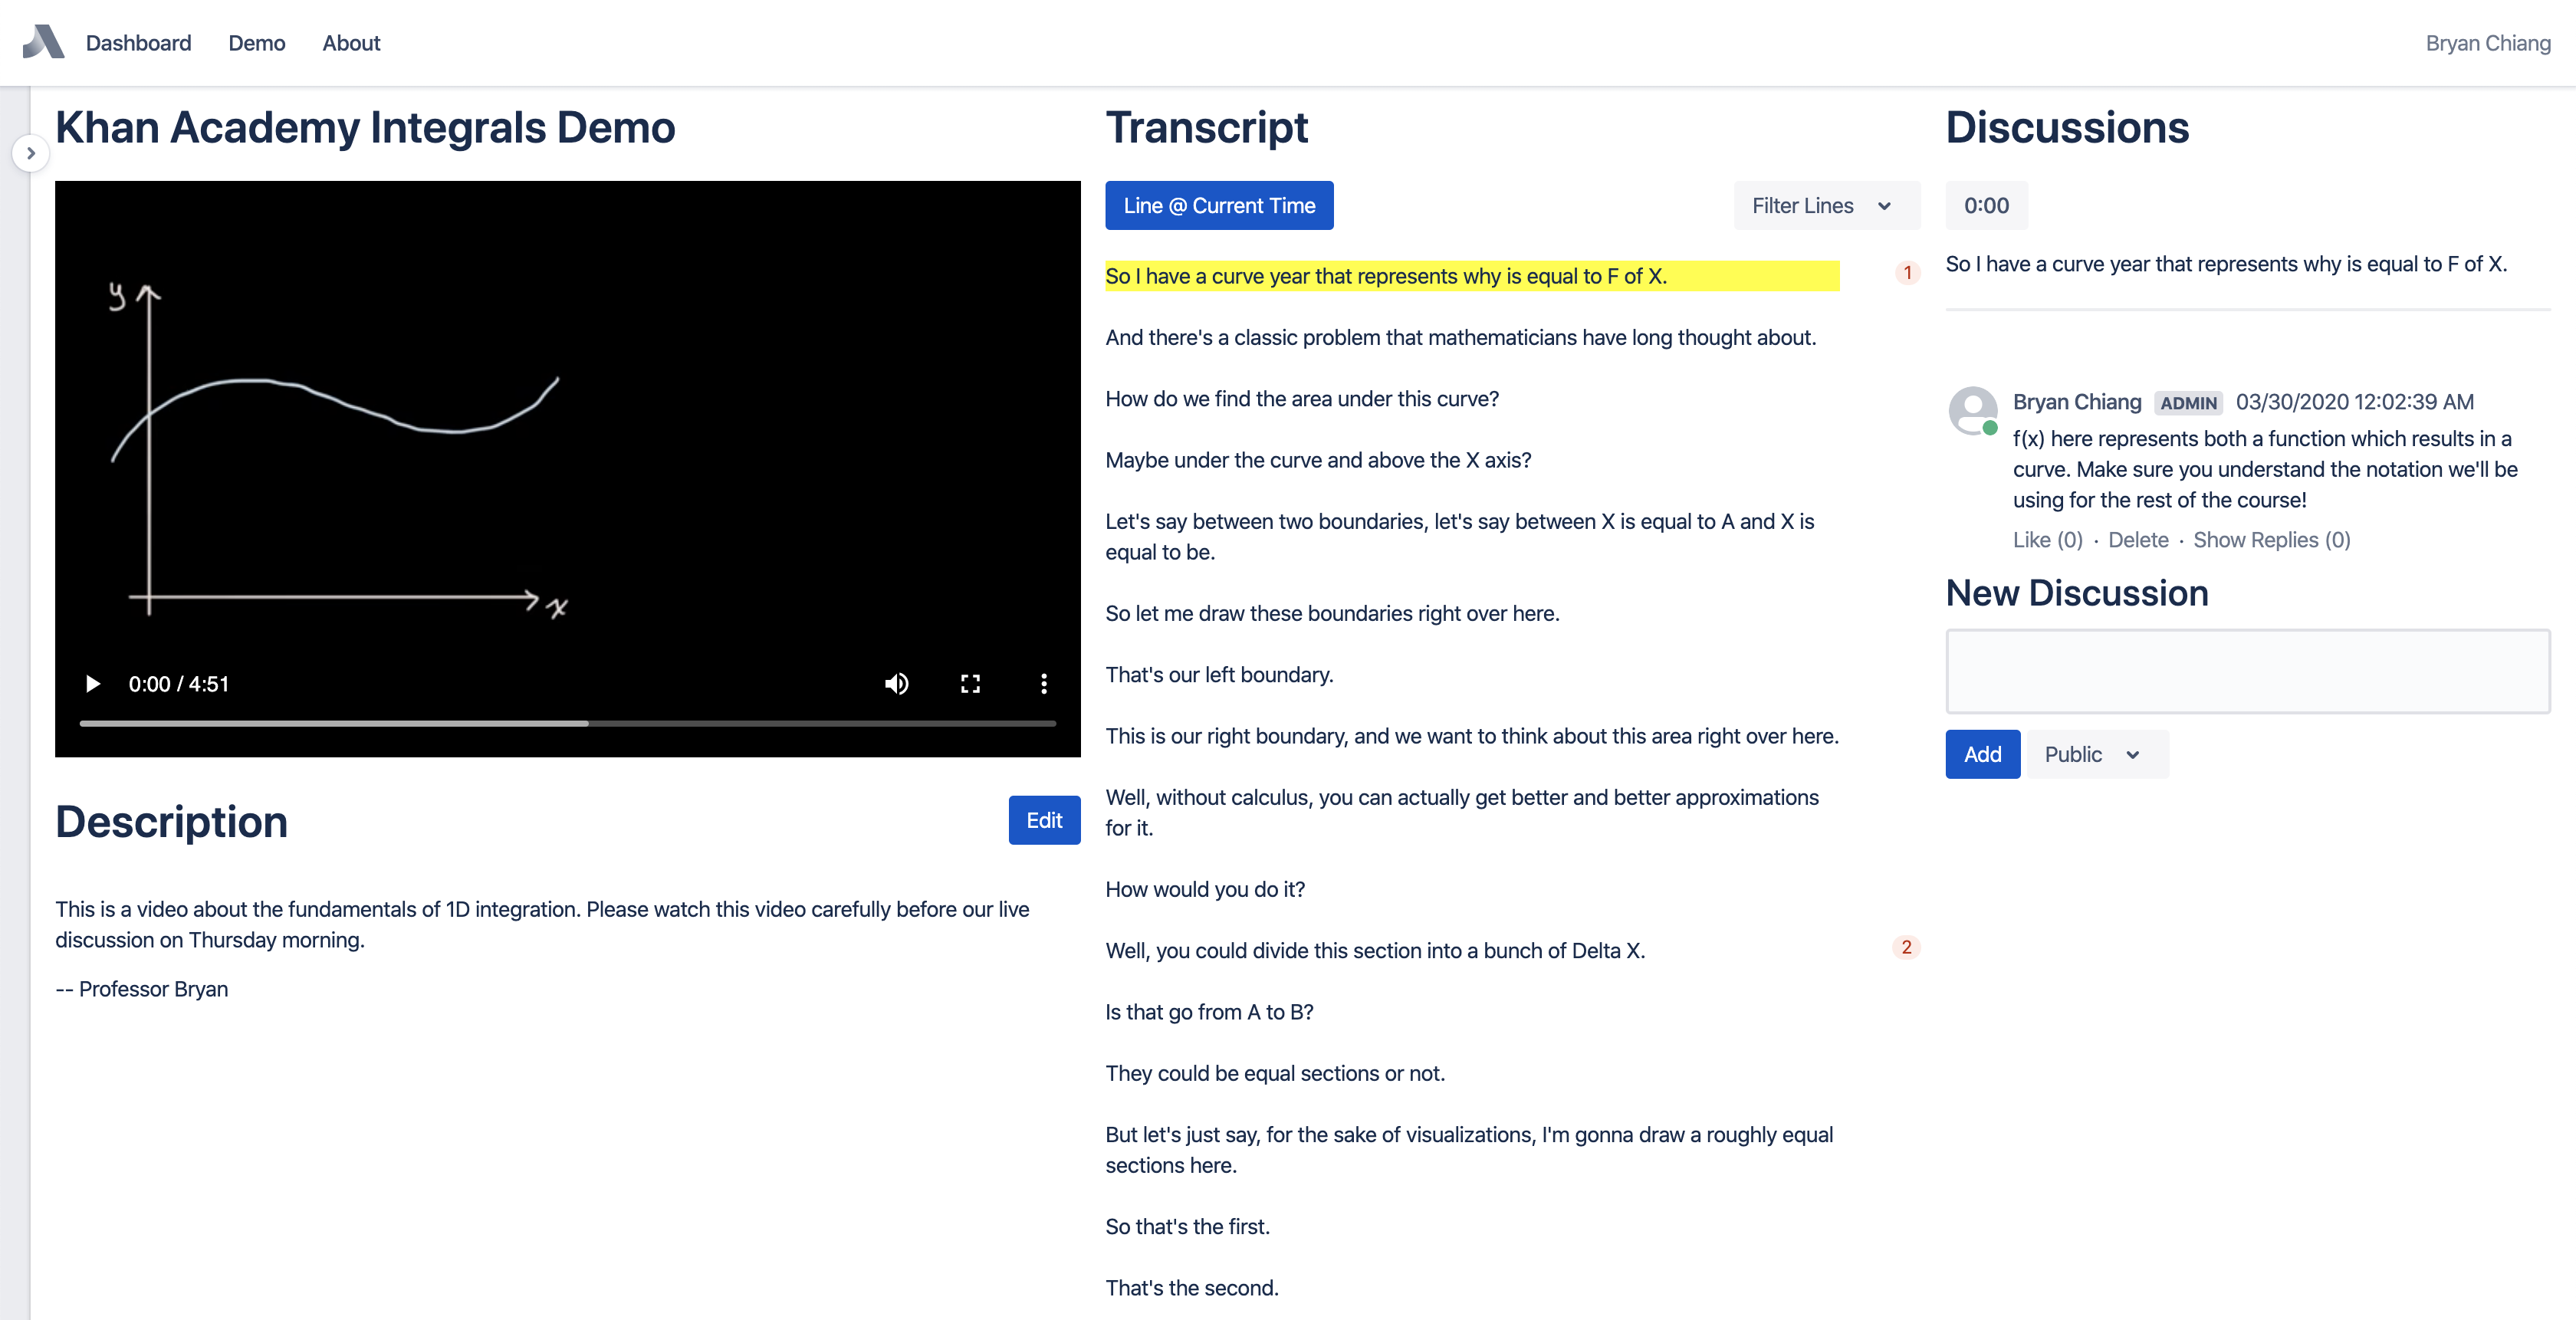This screenshot has height=1320, width=2576.
Task: Open comment count badge 2
Action: click(x=1906, y=947)
